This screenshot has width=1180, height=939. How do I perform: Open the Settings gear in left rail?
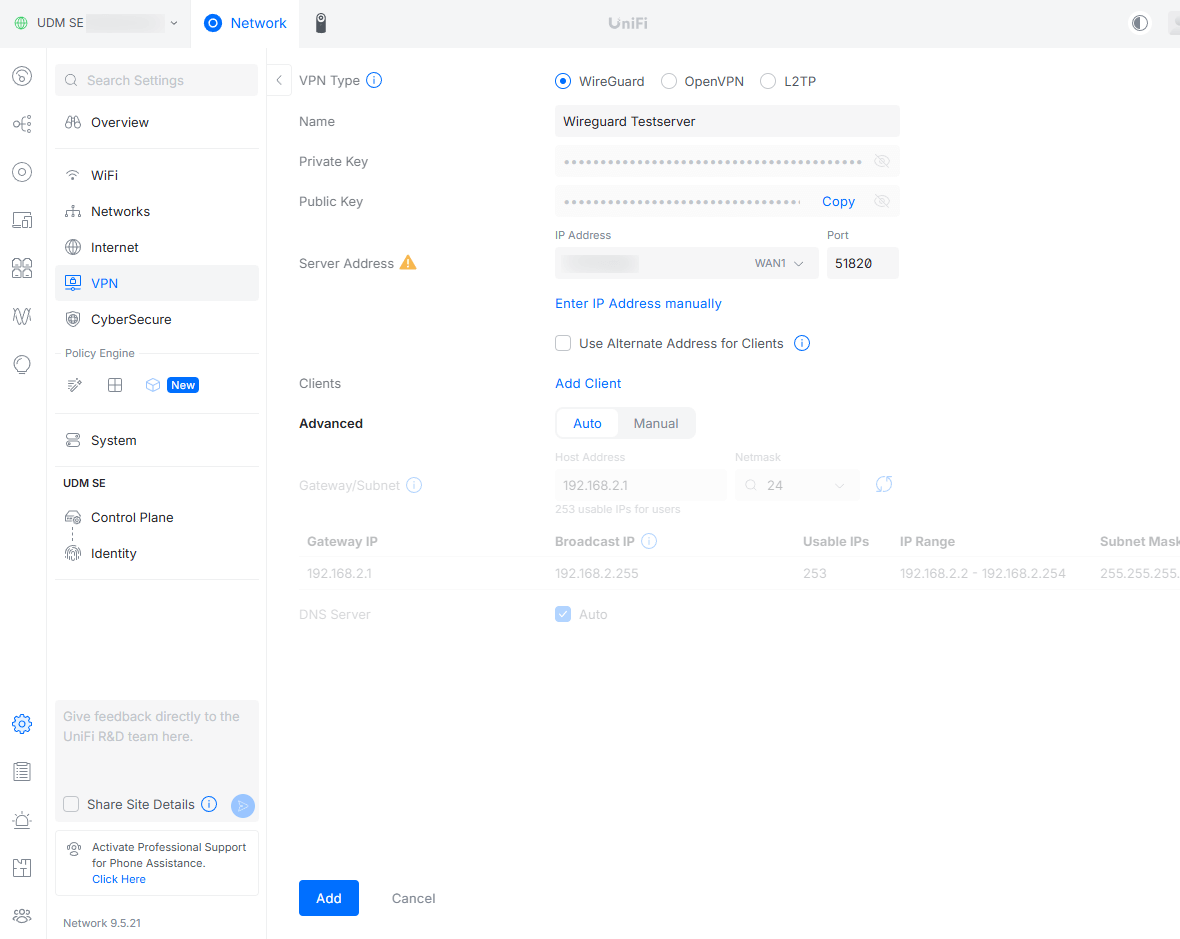coord(22,724)
